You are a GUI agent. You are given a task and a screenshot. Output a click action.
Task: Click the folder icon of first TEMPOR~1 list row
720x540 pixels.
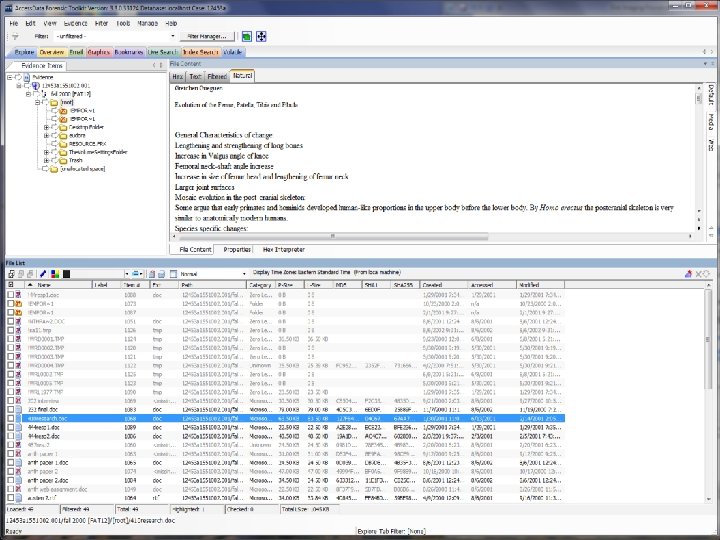(x=19, y=304)
